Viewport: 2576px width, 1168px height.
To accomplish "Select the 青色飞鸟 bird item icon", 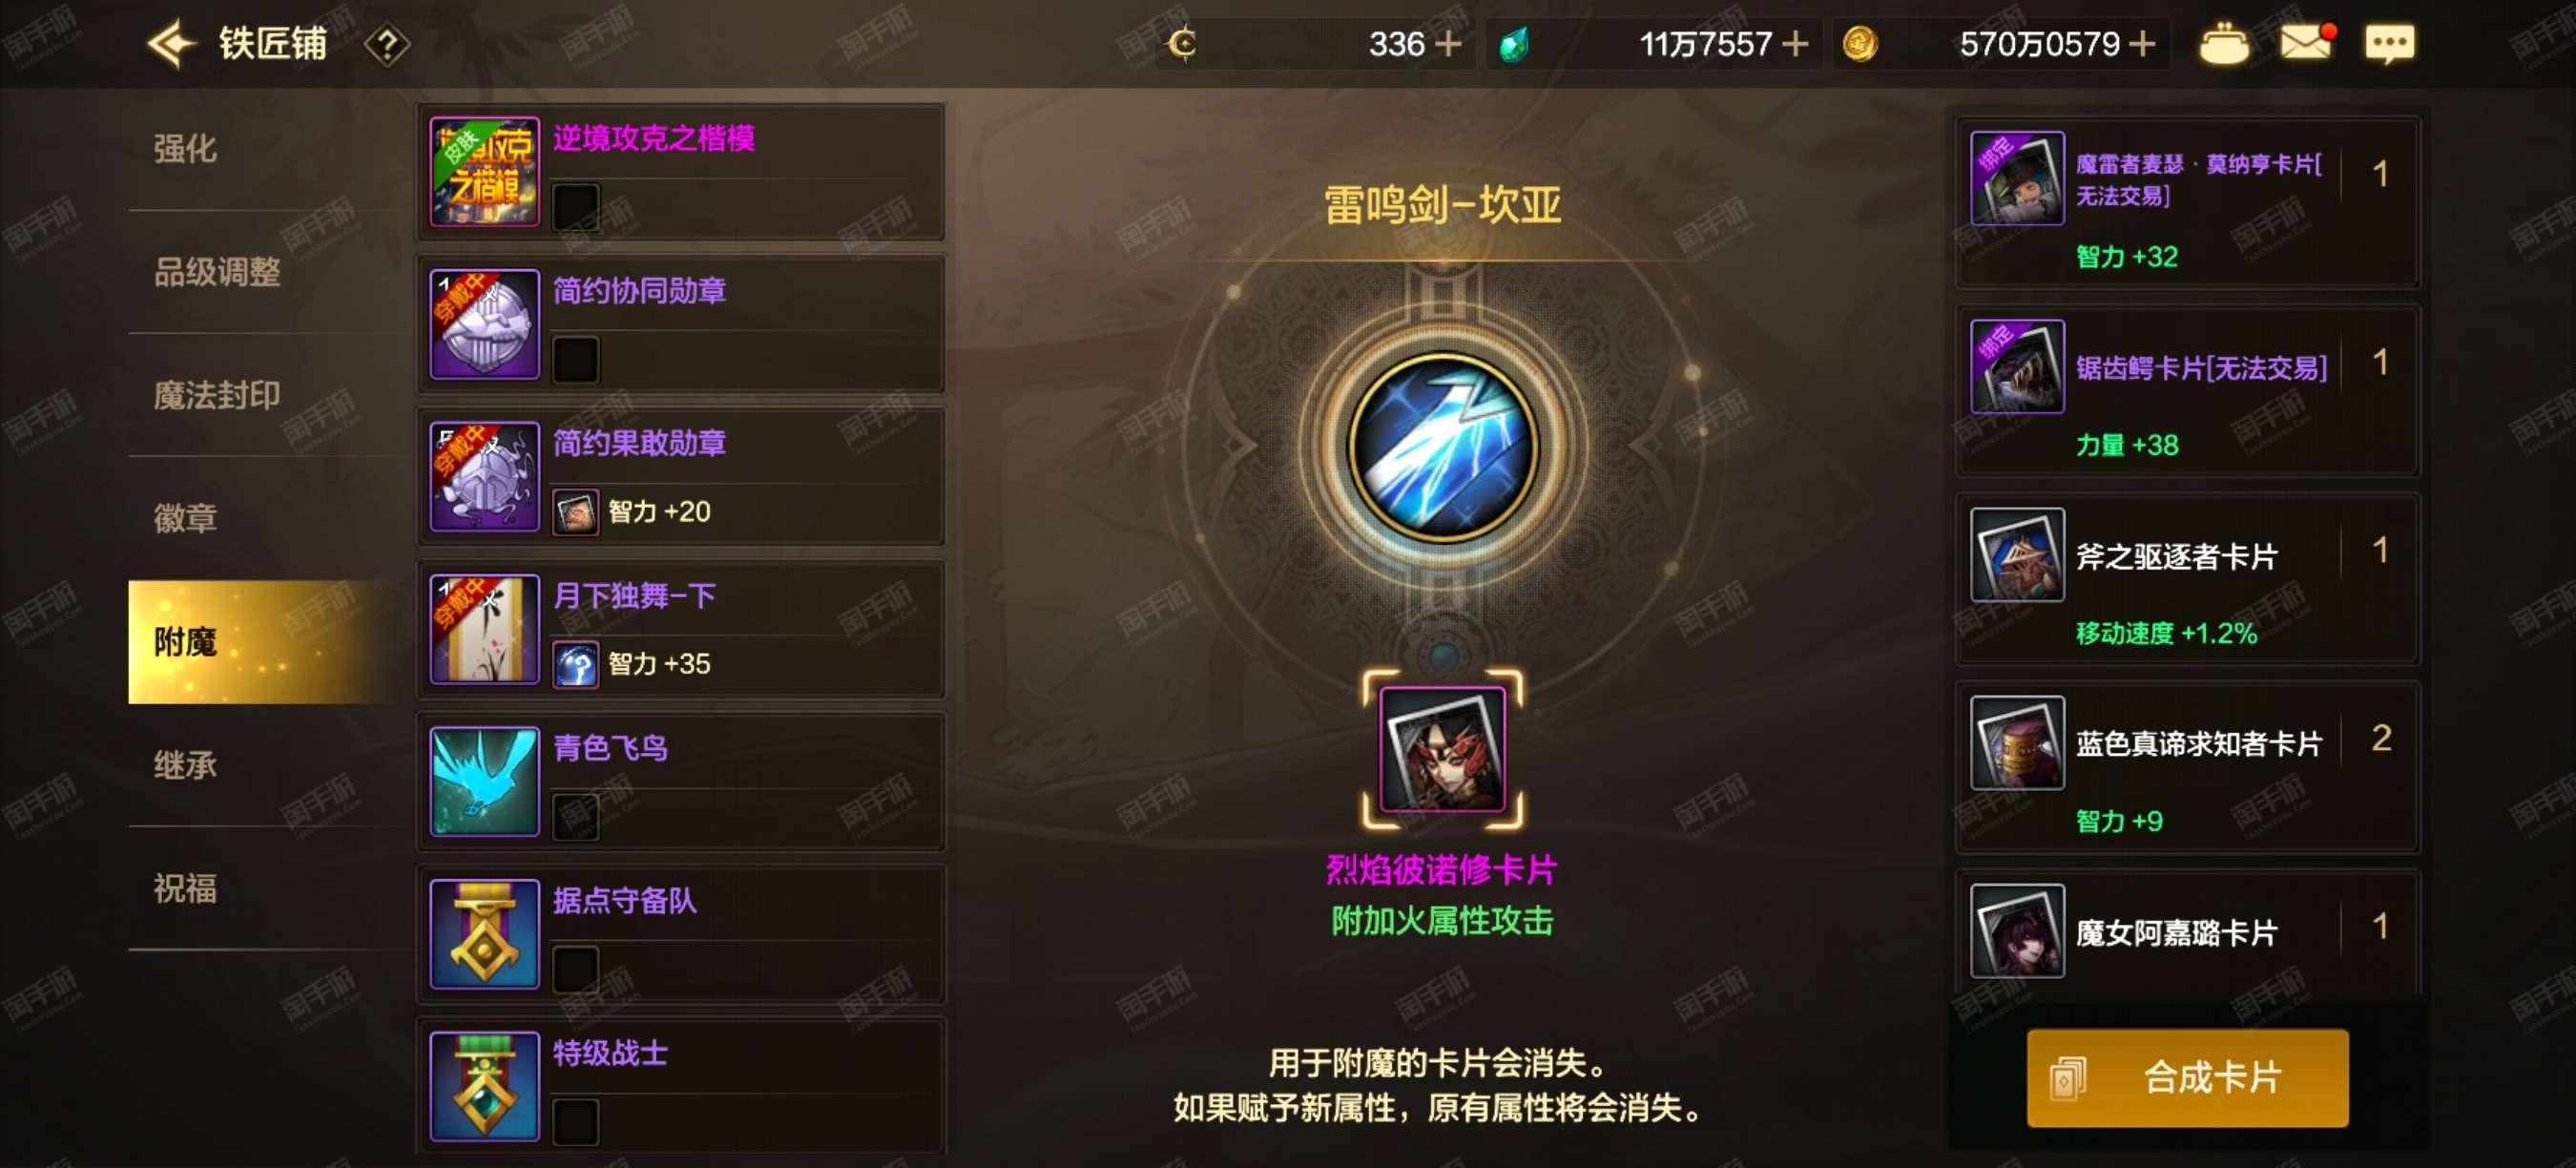I will click(485, 781).
